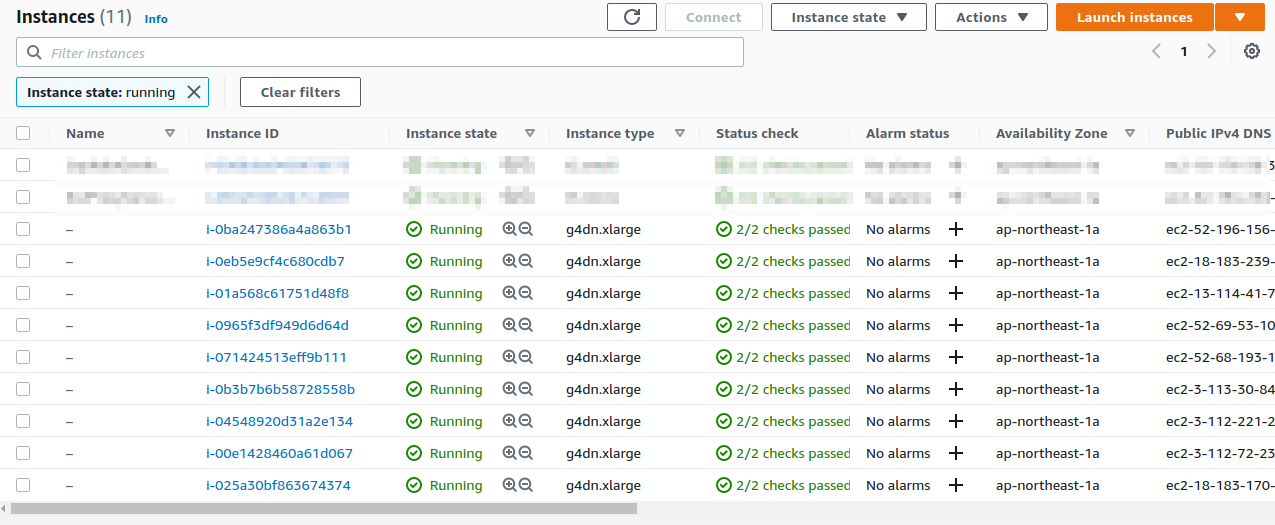
Task: Zoom out filter icon for i-0965f3df949d6d64d
Action: point(526,325)
